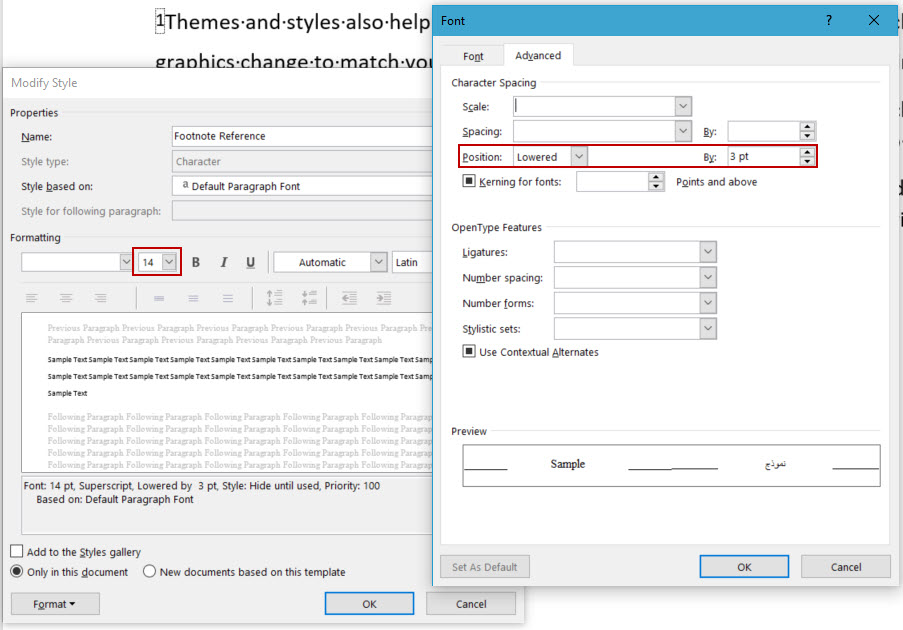Click the Style based on field

click(302, 186)
